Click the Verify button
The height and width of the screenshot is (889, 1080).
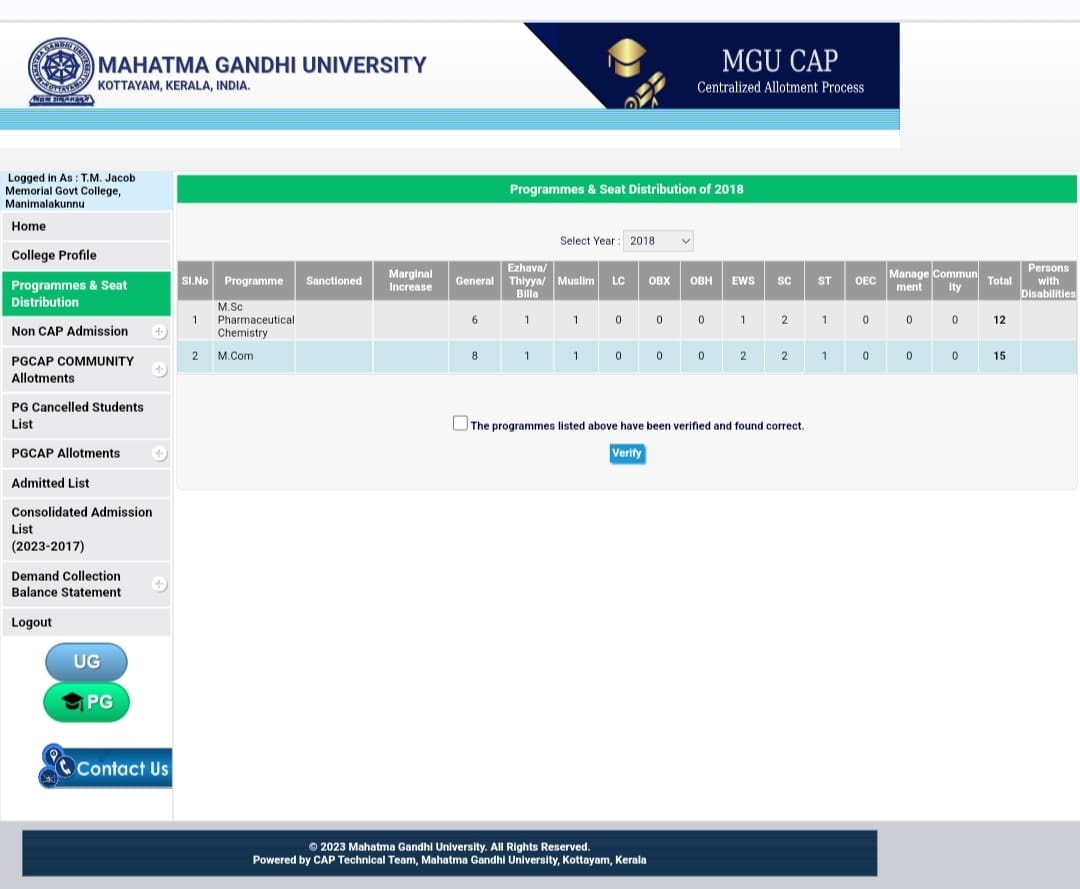(627, 453)
